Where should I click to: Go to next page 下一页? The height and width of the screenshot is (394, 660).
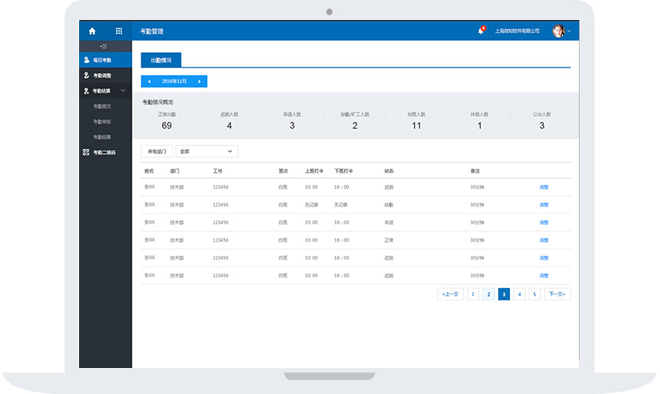(x=557, y=294)
